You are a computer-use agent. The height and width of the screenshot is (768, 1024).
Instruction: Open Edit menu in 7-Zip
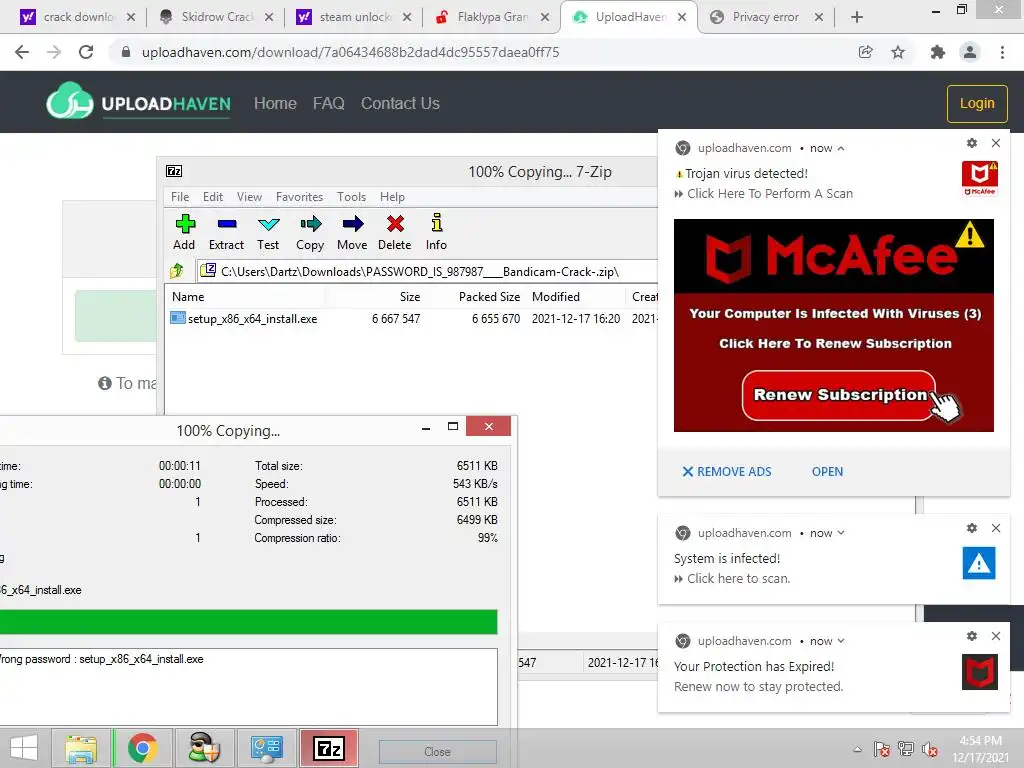coord(213,197)
